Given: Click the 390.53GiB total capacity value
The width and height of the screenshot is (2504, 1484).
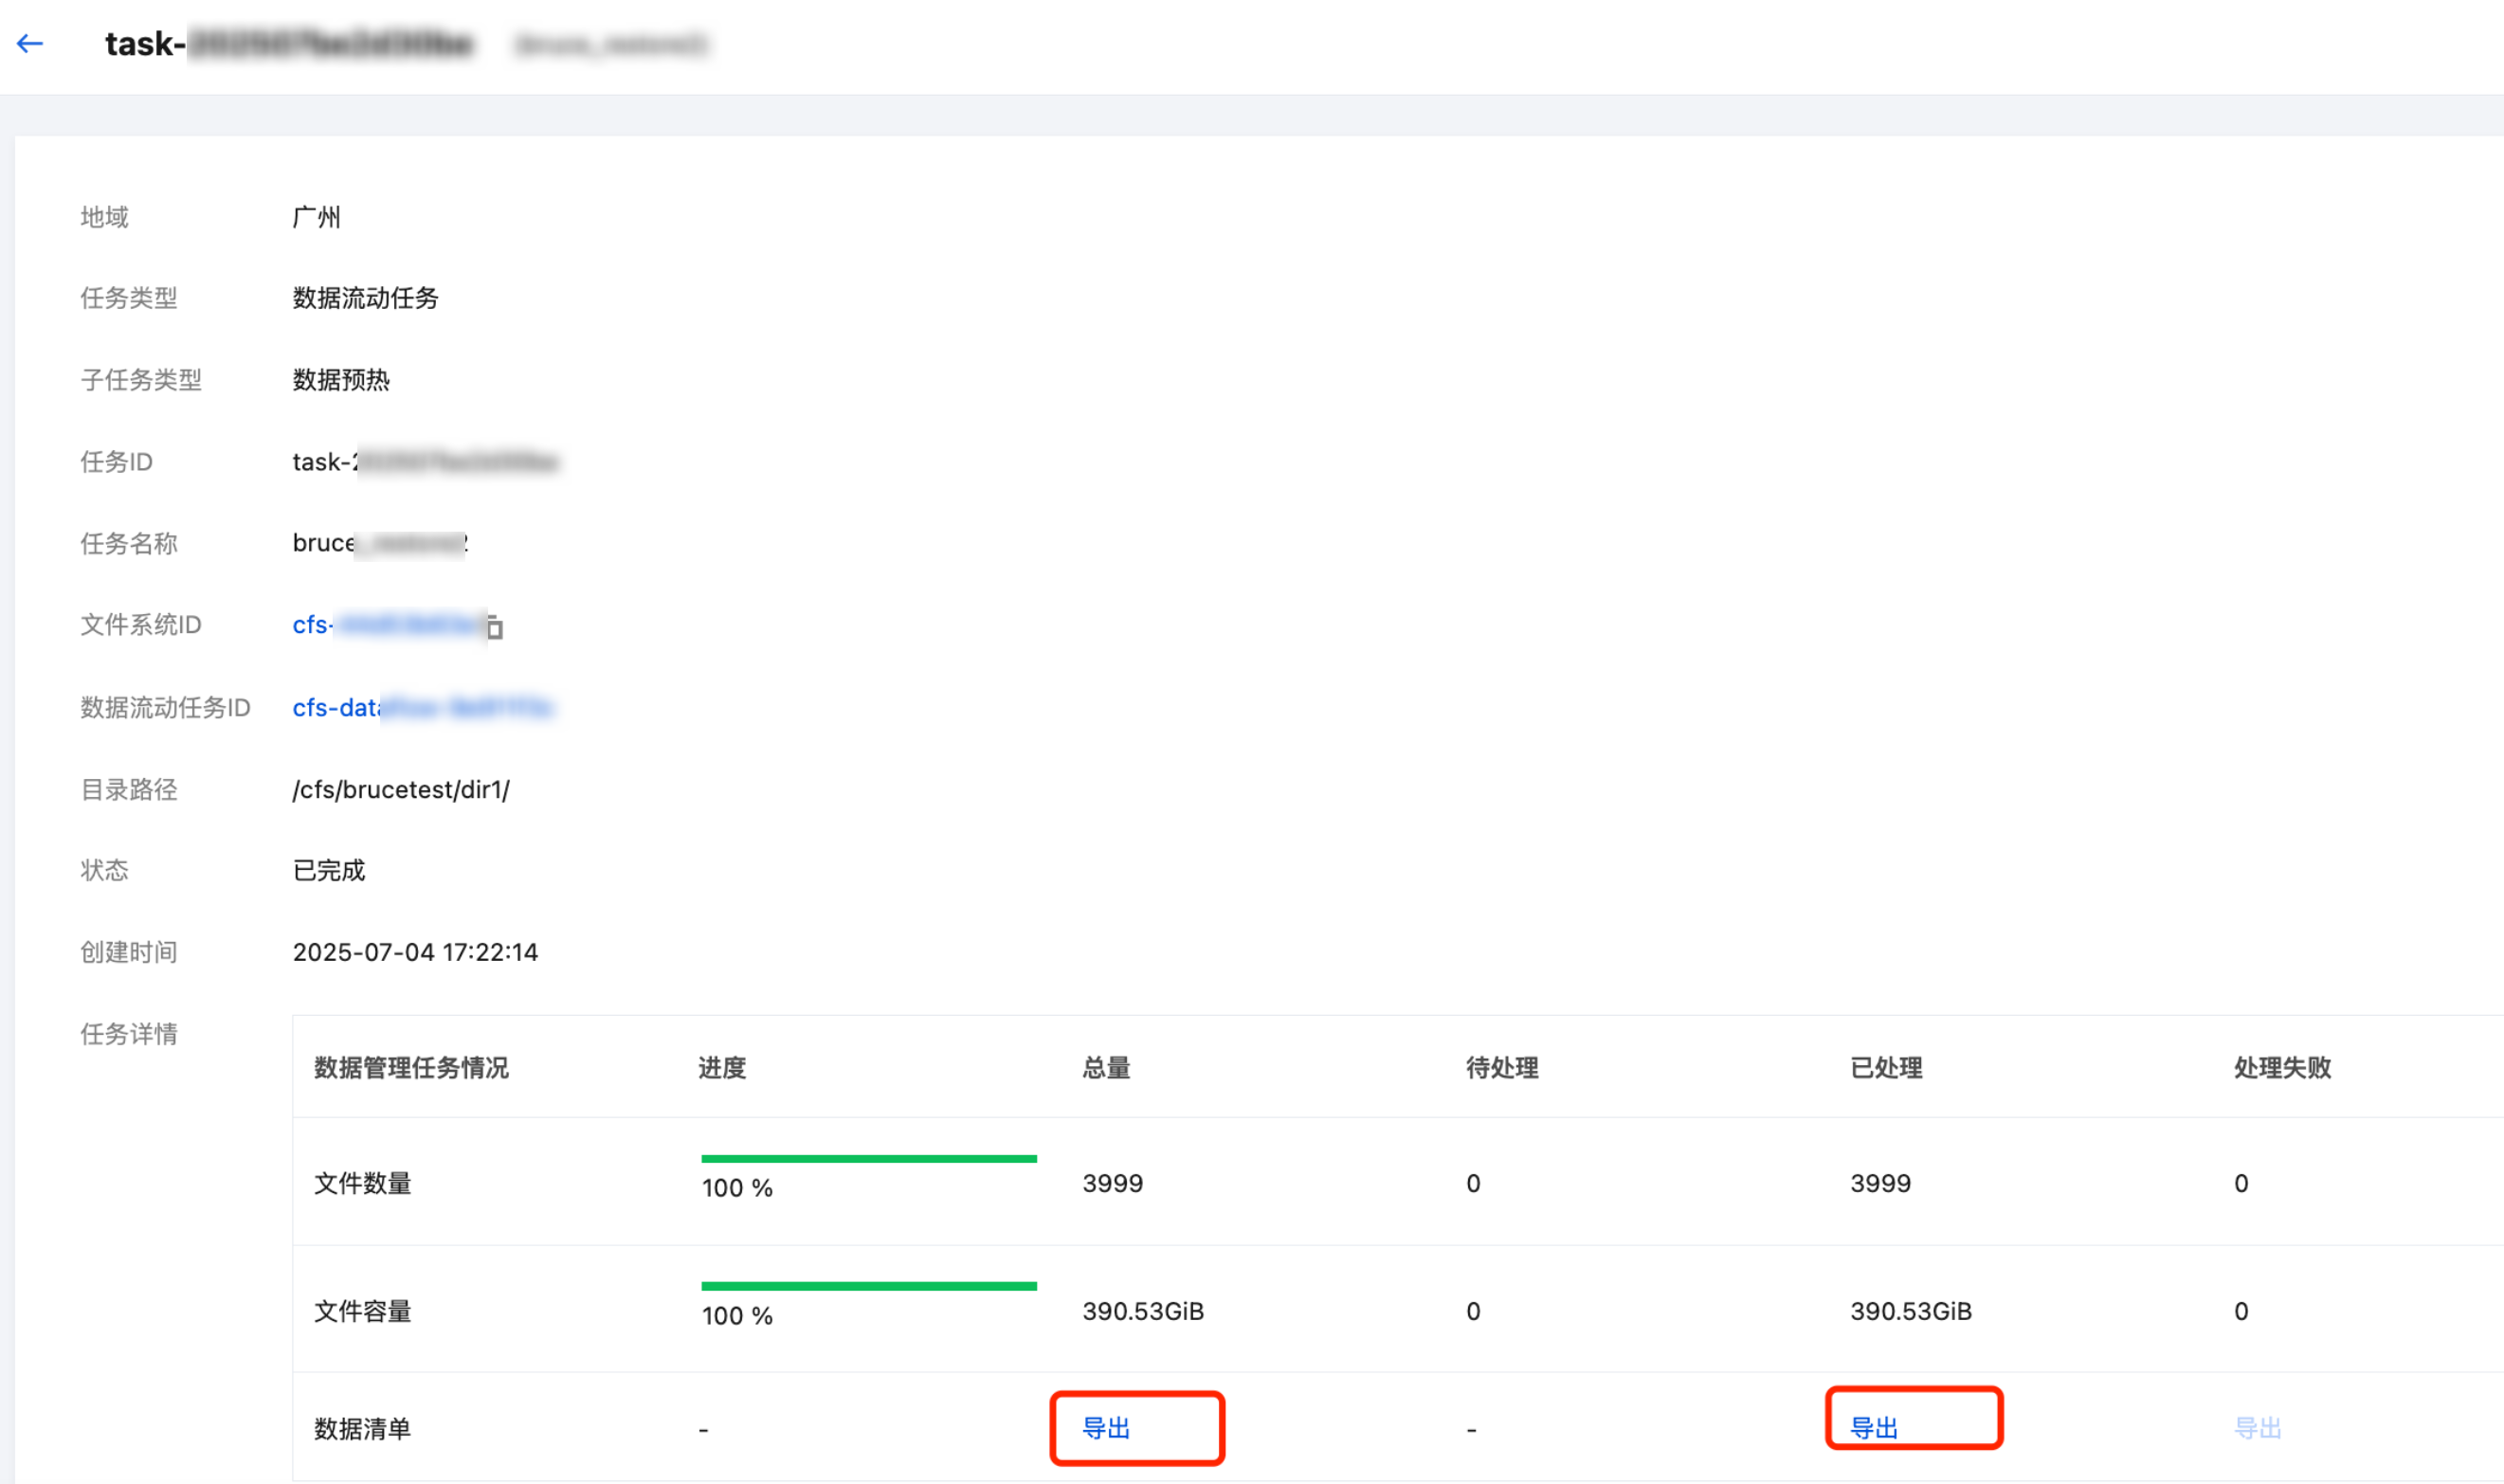Looking at the screenshot, I should (x=1142, y=1311).
